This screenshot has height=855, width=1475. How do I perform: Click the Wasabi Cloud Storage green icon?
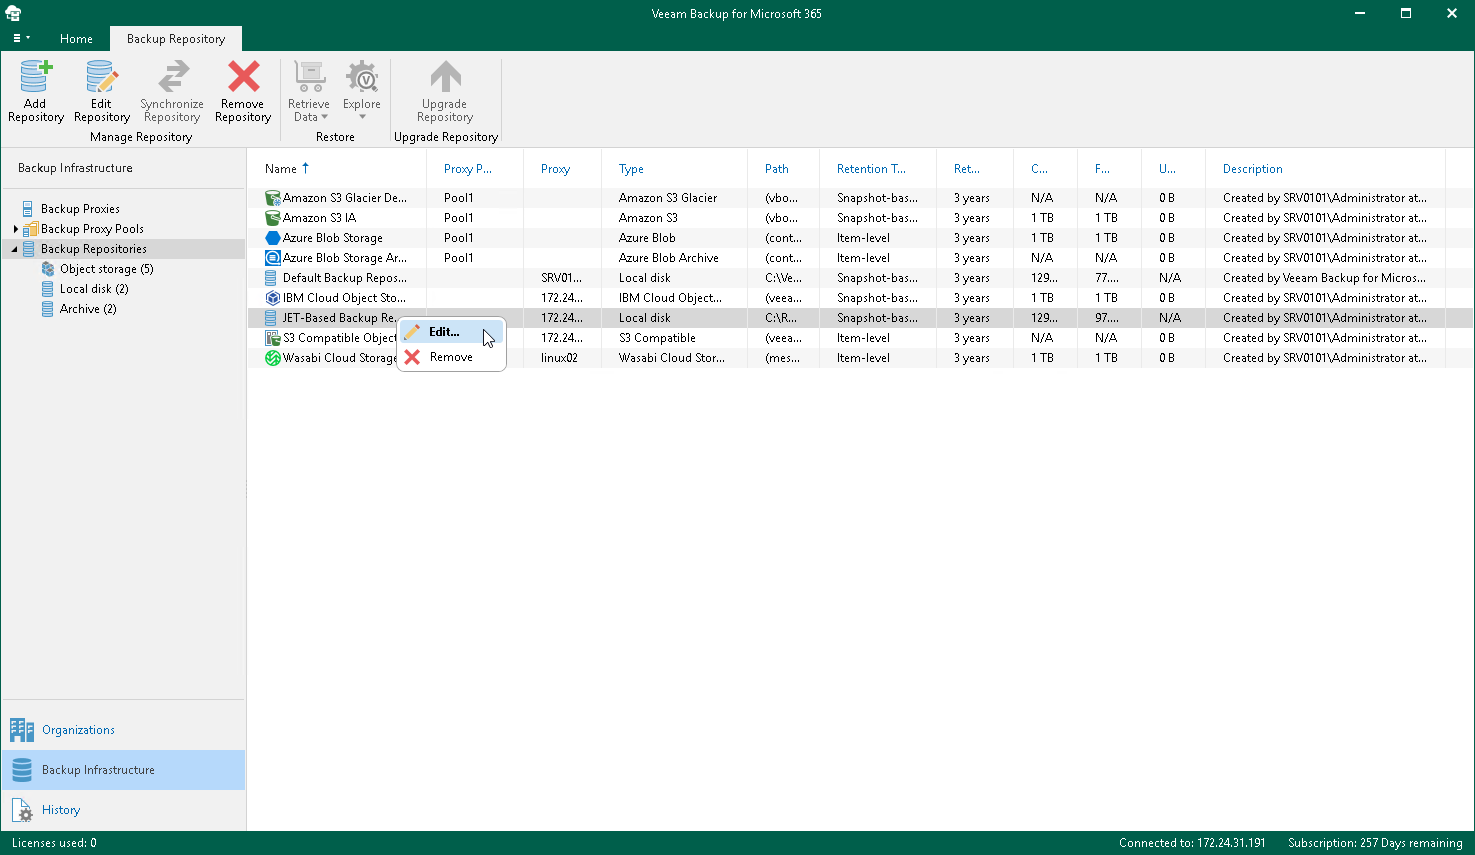(272, 358)
